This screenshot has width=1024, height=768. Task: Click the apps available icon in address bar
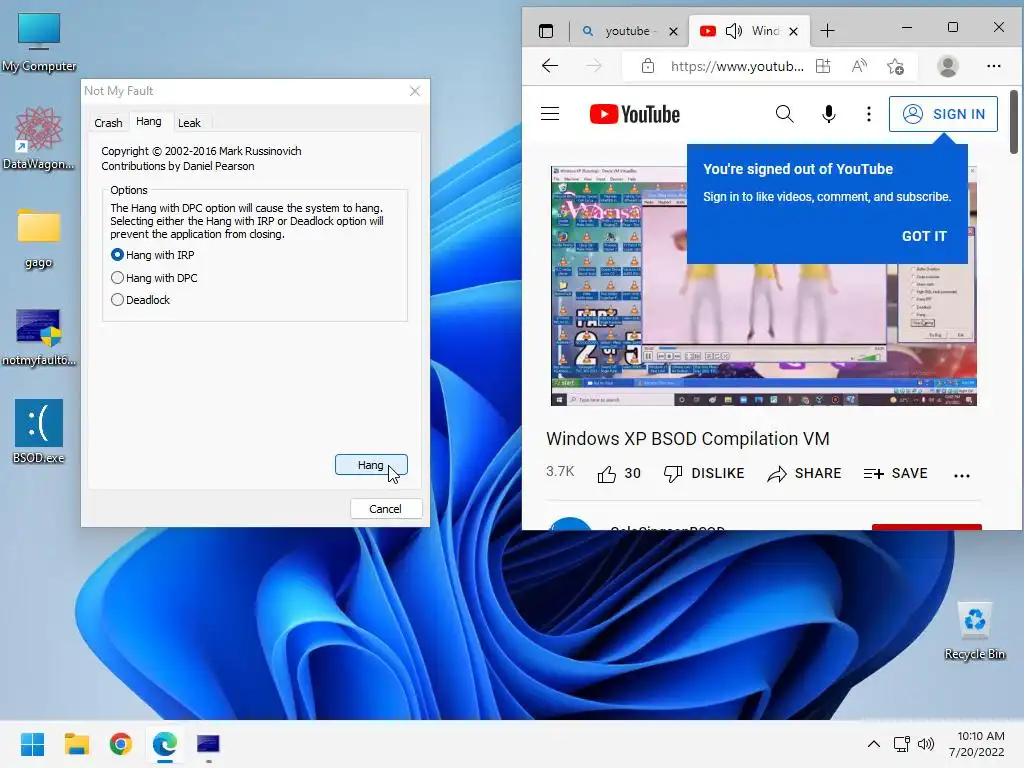click(x=823, y=66)
